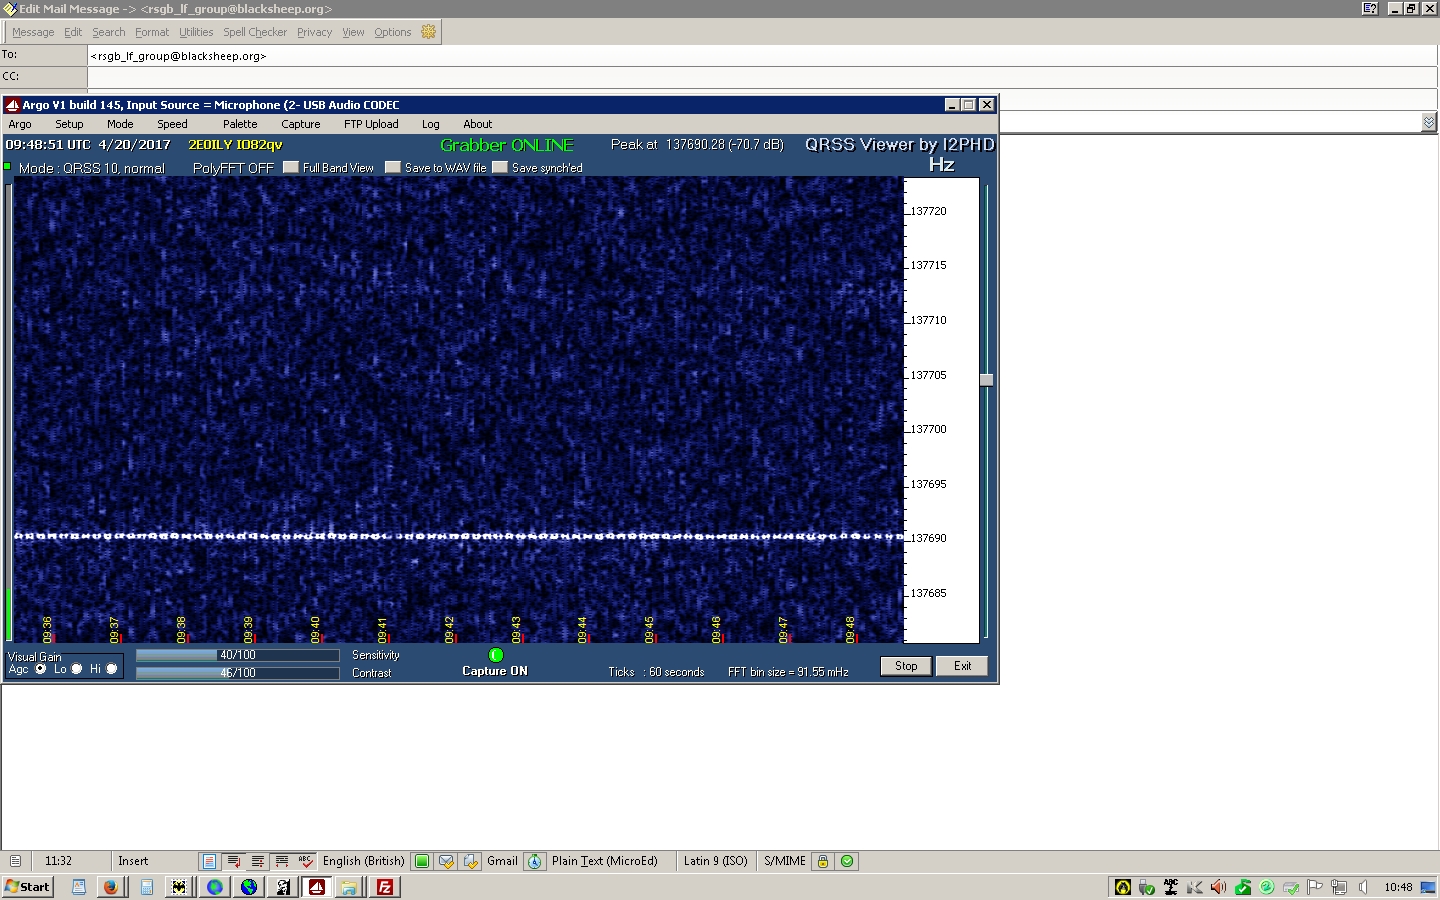Image resolution: width=1440 pixels, height=900 pixels.
Task: Click the green Capture ON indicator
Action: coord(496,655)
